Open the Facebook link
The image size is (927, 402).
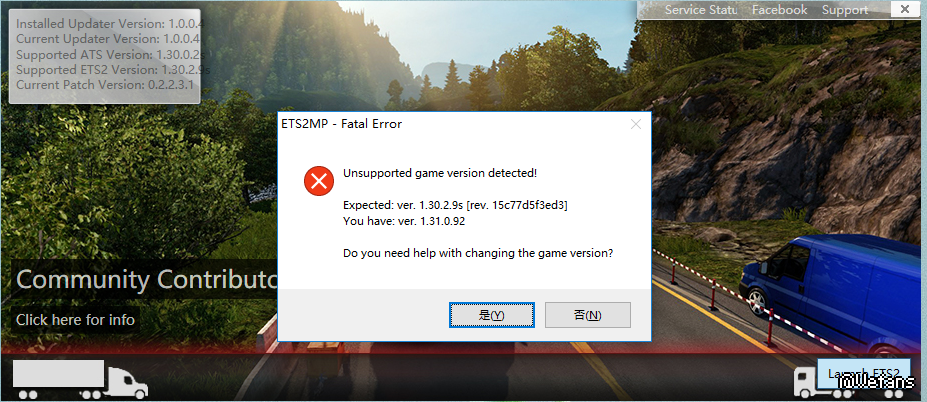[779, 10]
